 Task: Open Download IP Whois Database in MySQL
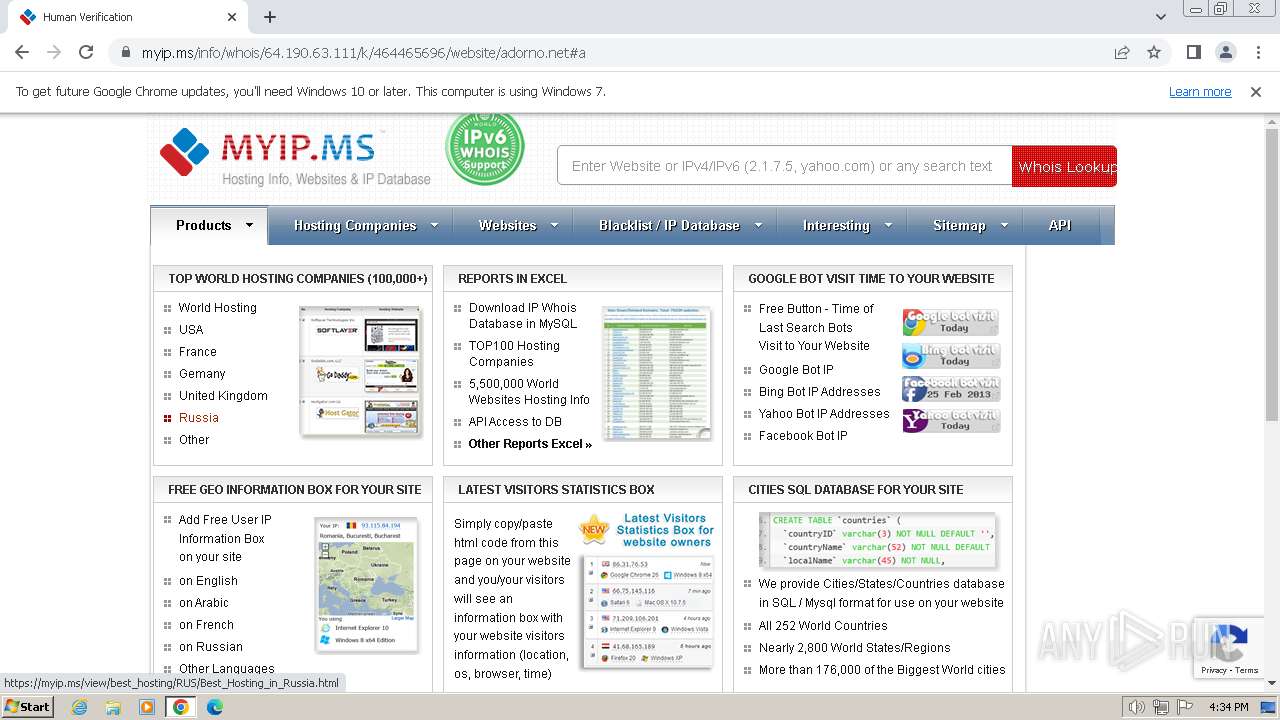523,316
